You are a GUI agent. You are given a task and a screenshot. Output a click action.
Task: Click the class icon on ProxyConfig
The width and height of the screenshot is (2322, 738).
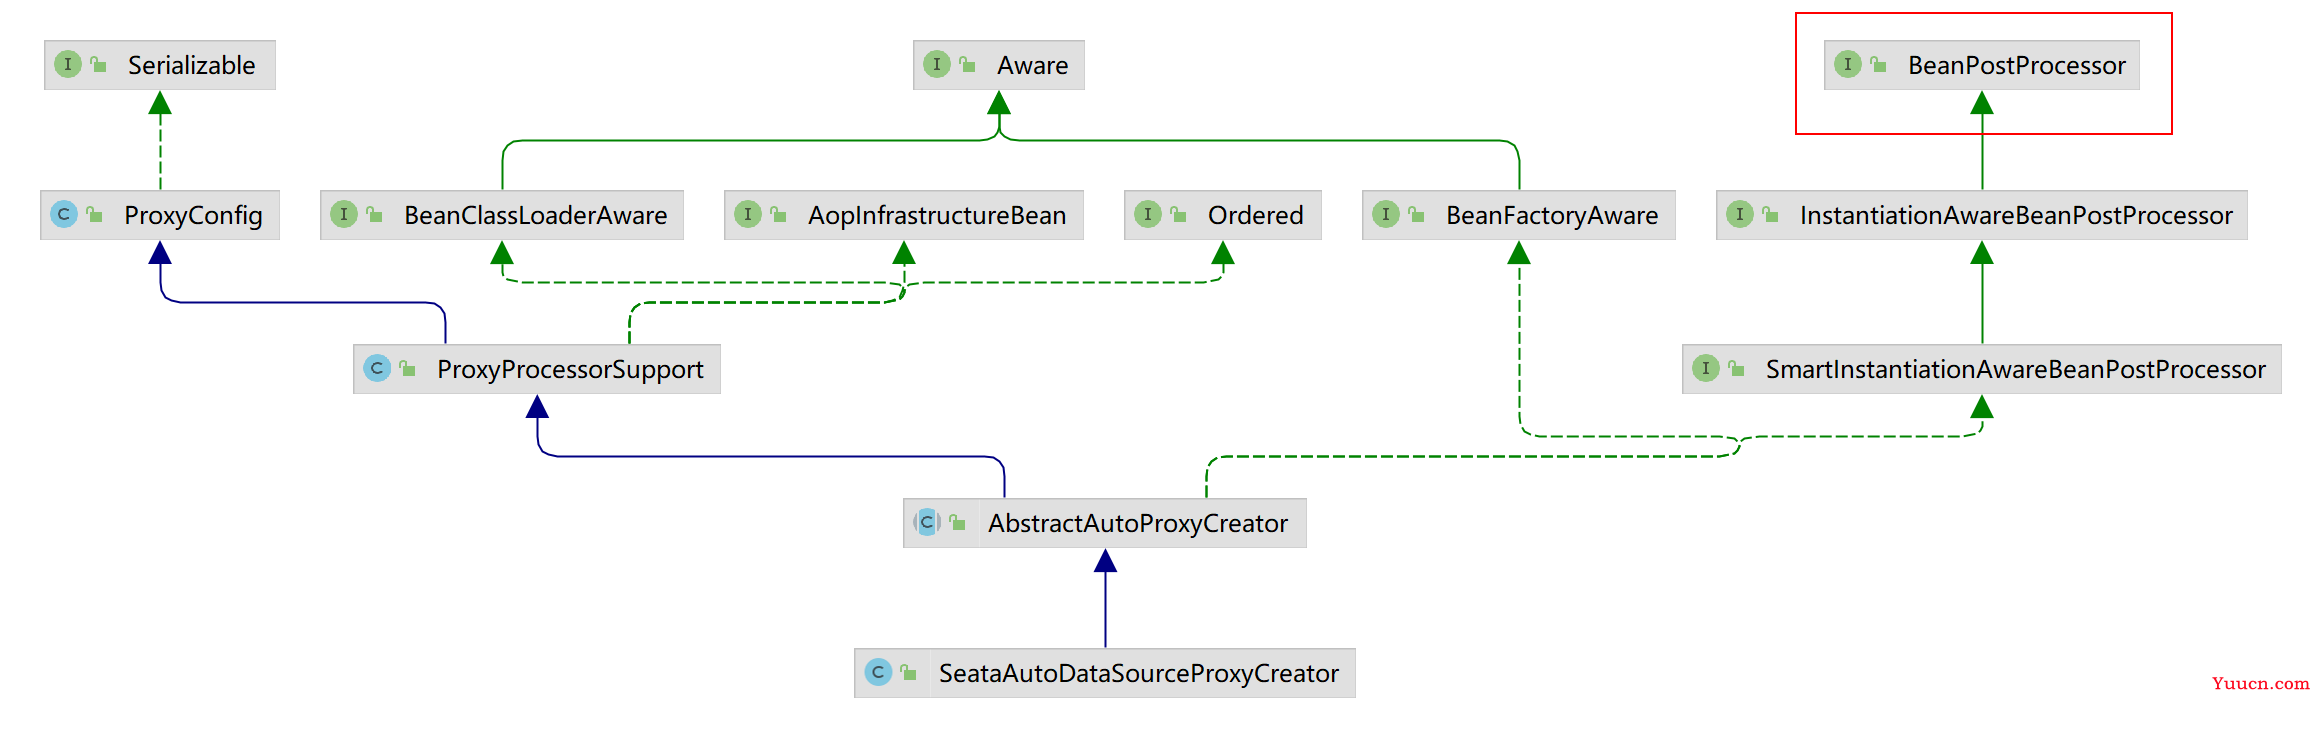(x=64, y=214)
